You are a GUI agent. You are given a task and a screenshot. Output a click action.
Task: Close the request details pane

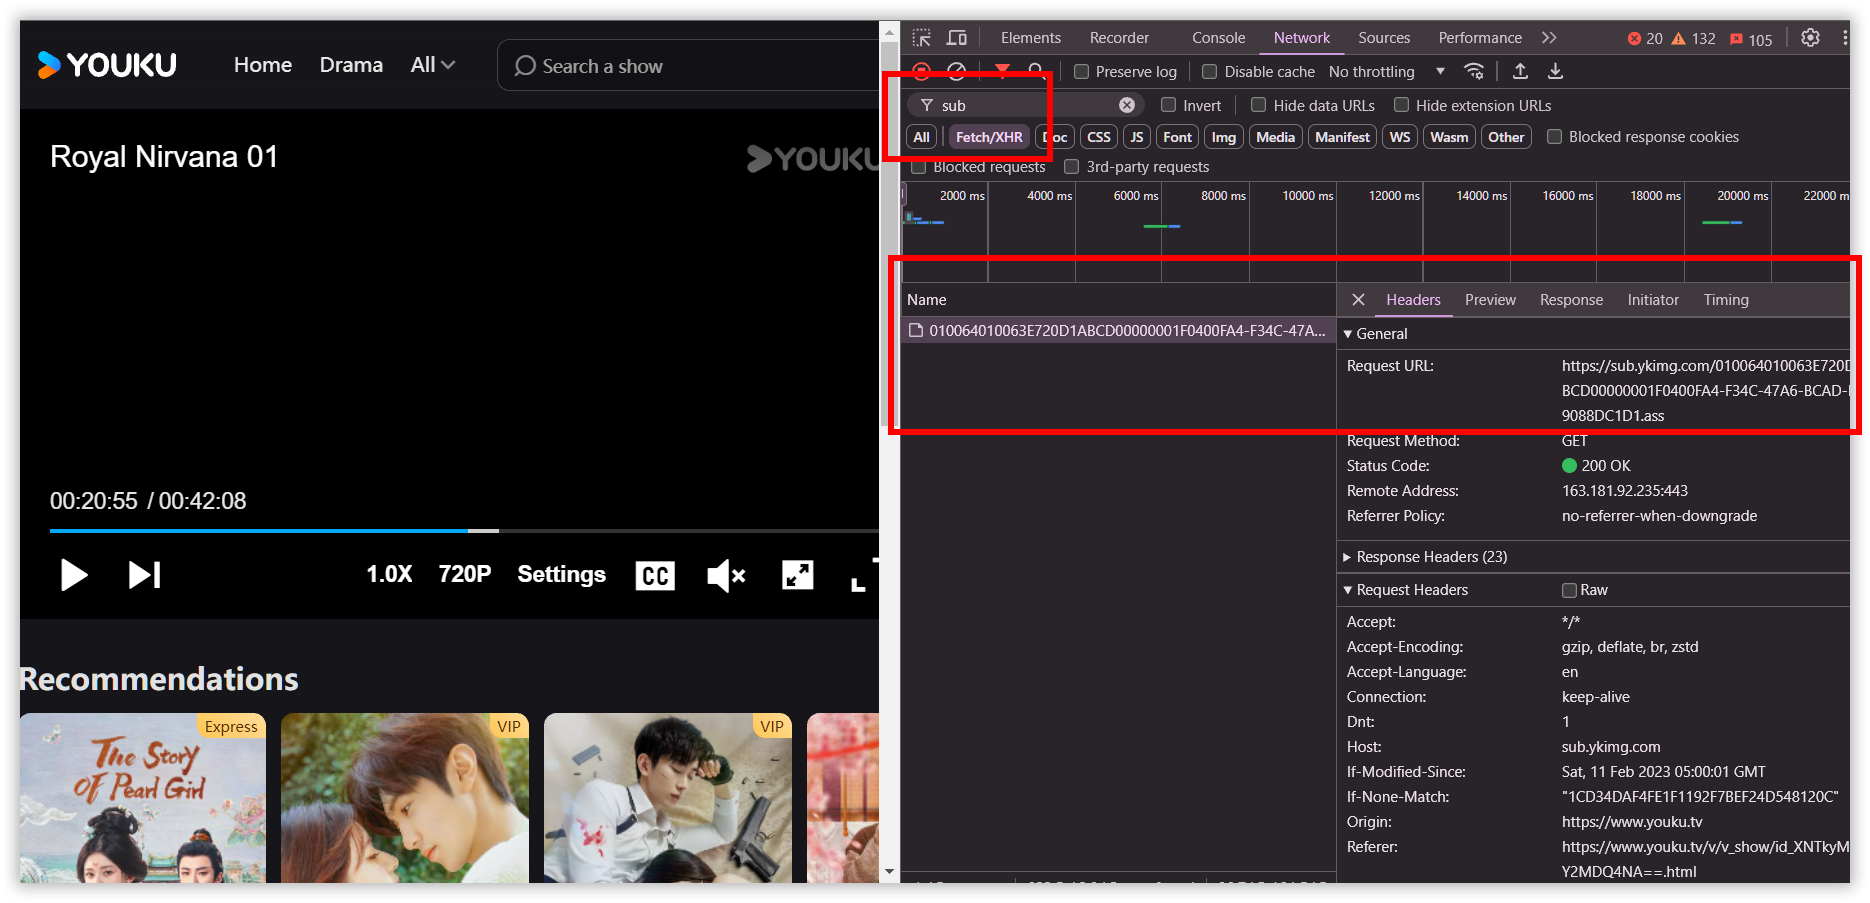tap(1358, 300)
